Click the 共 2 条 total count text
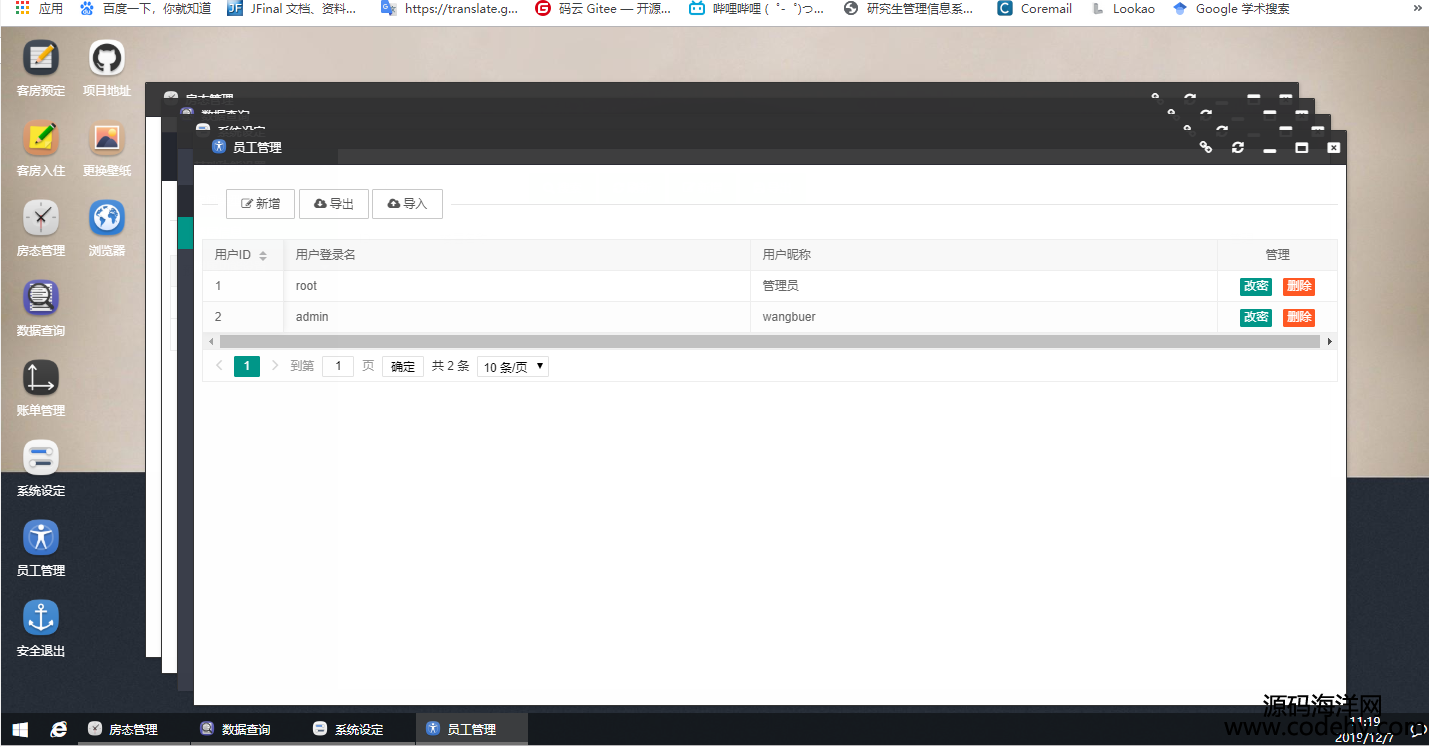 click(451, 366)
